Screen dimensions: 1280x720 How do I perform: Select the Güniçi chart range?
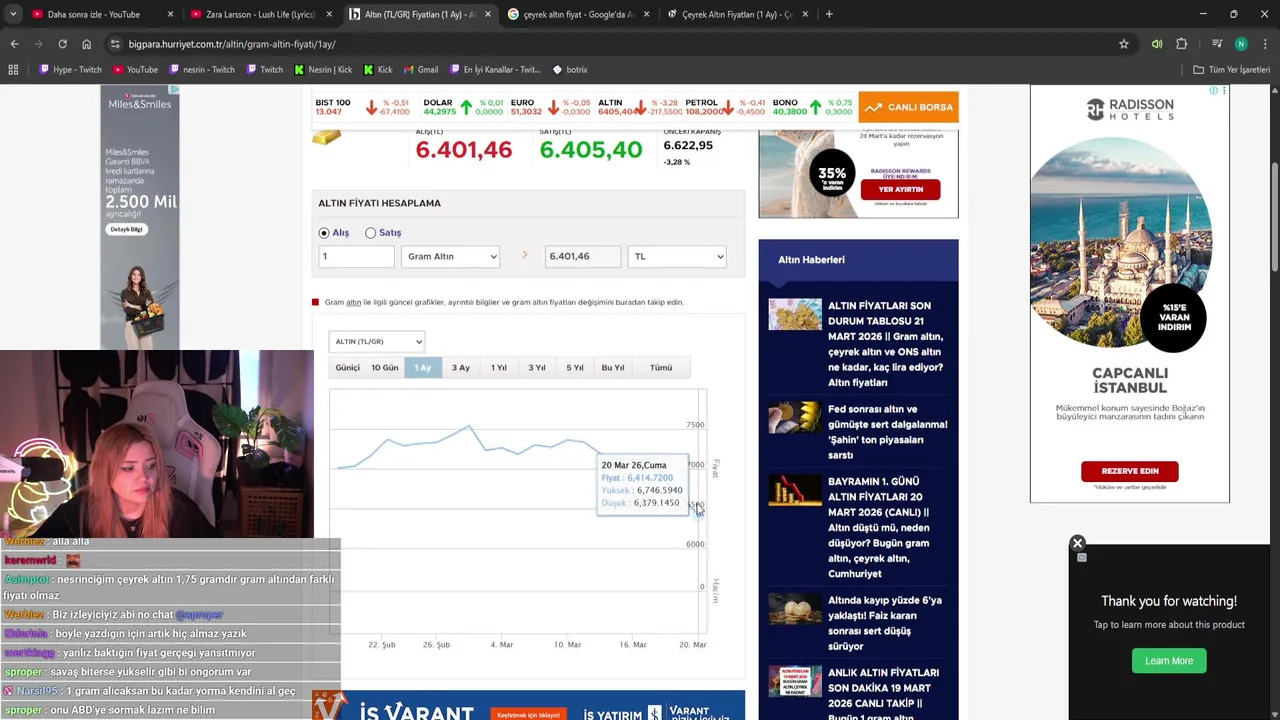point(347,368)
